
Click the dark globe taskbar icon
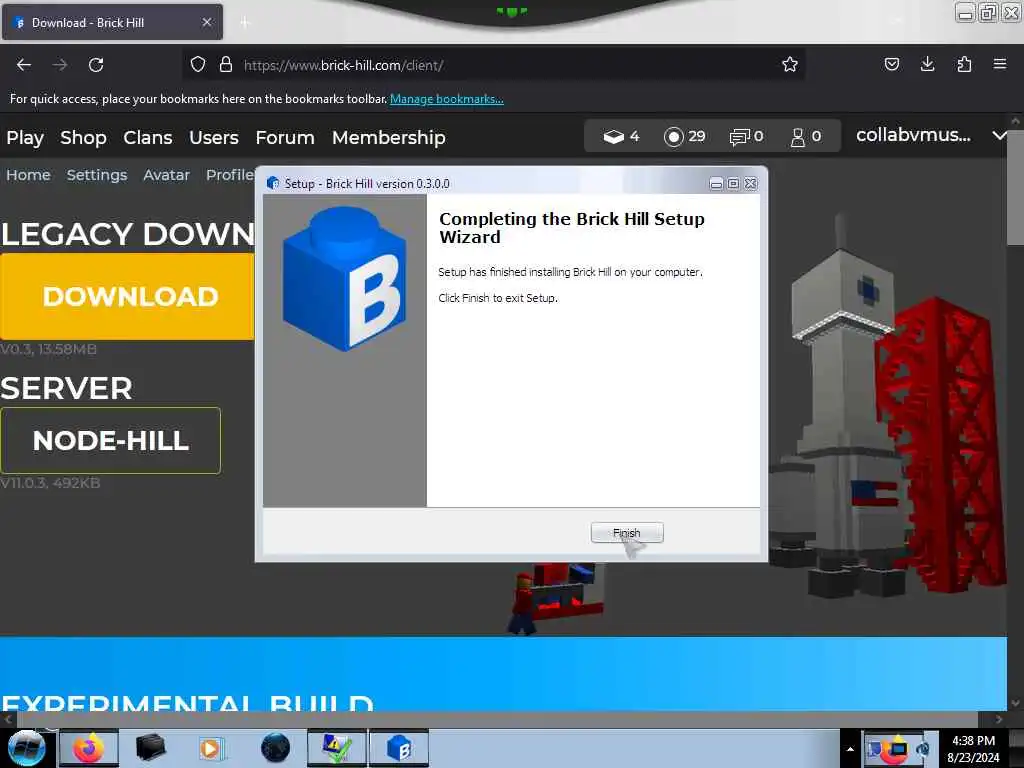click(x=275, y=748)
